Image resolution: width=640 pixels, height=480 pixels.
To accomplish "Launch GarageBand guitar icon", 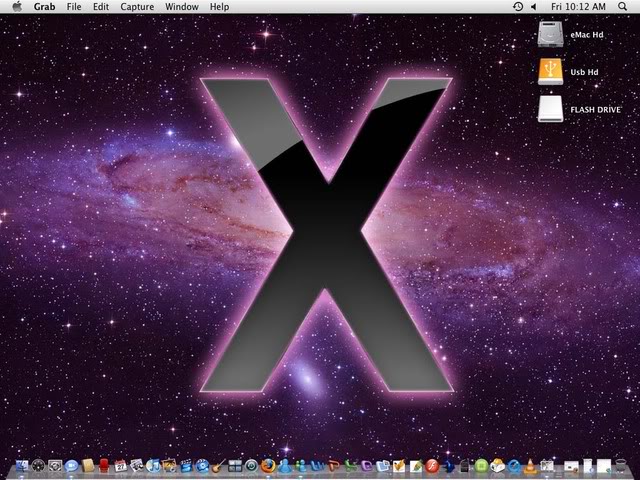I will (x=219, y=466).
